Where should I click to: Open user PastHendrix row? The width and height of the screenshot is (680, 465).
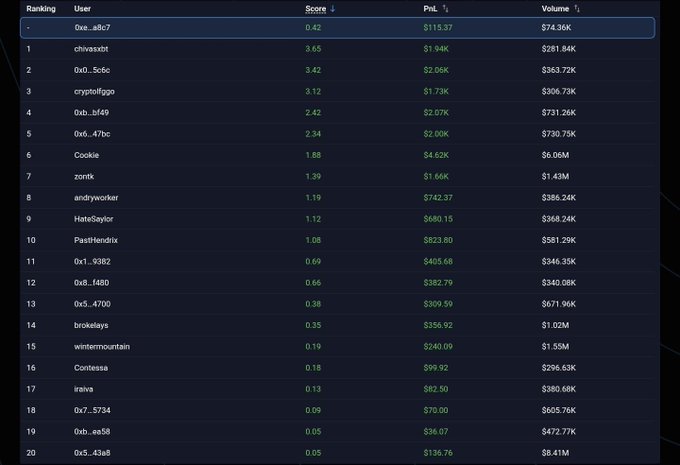point(337,240)
